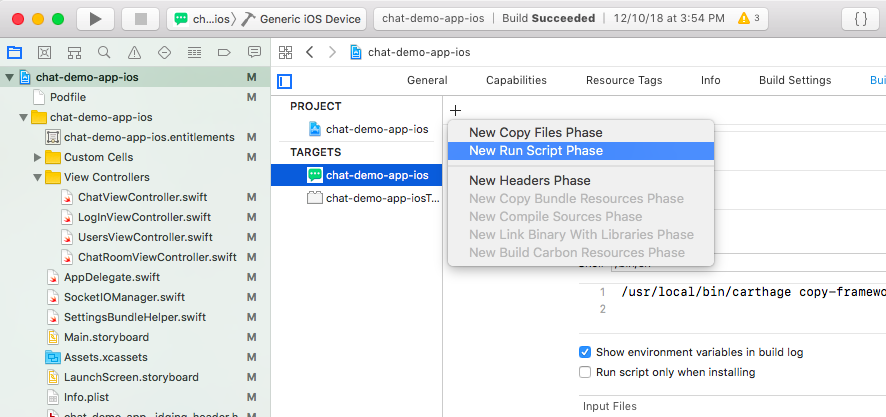Open the test navigator diamond icon
Image resolution: width=886 pixels, height=417 pixels.
[164, 53]
